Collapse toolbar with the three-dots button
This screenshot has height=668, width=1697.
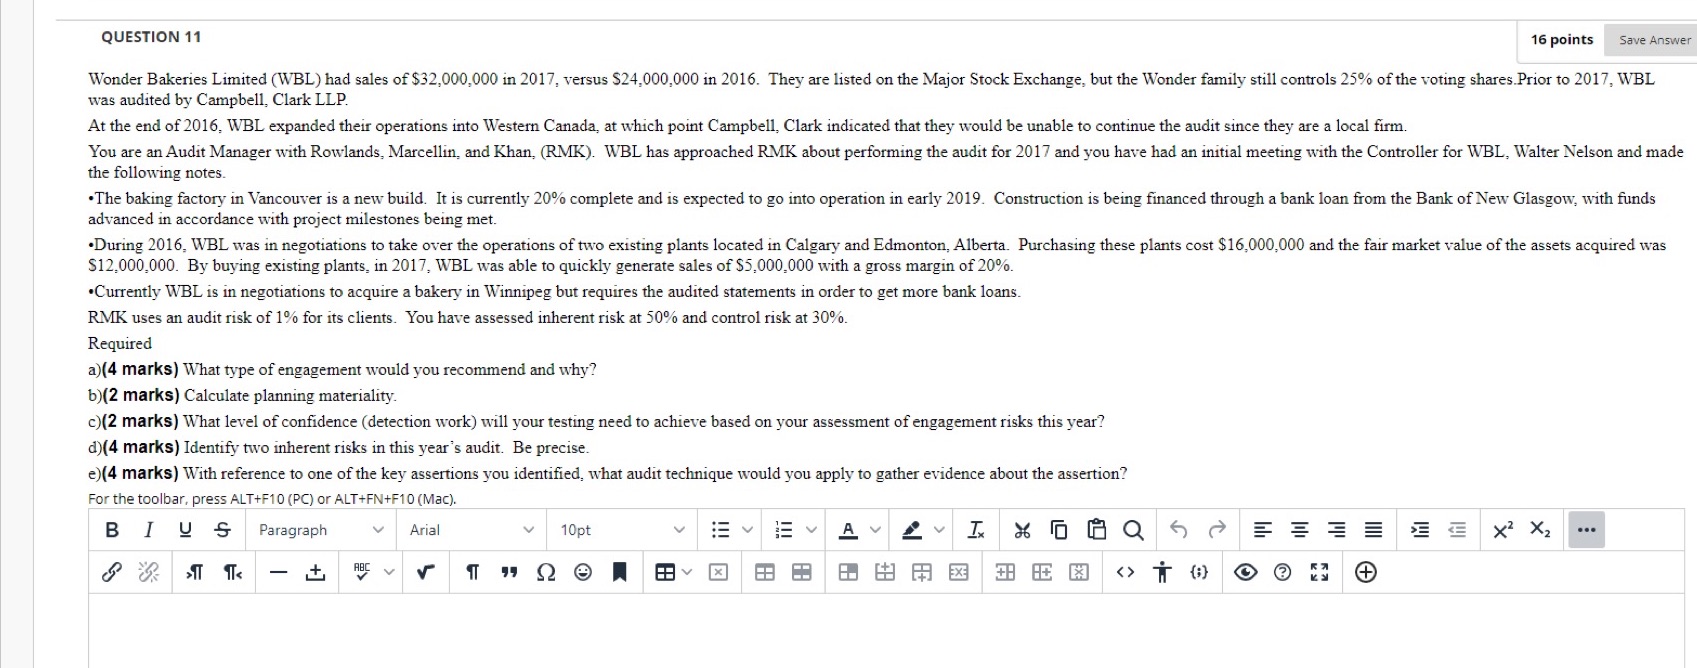[1586, 530]
